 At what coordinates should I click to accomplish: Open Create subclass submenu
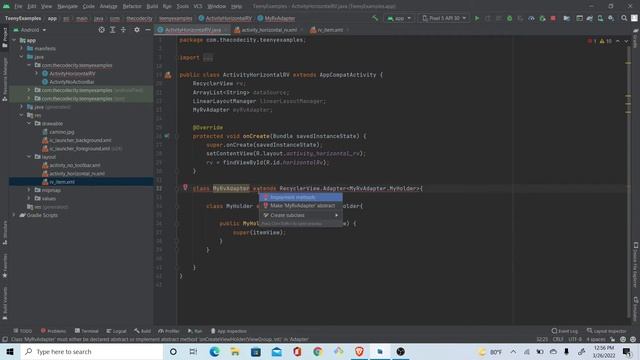(301, 215)
